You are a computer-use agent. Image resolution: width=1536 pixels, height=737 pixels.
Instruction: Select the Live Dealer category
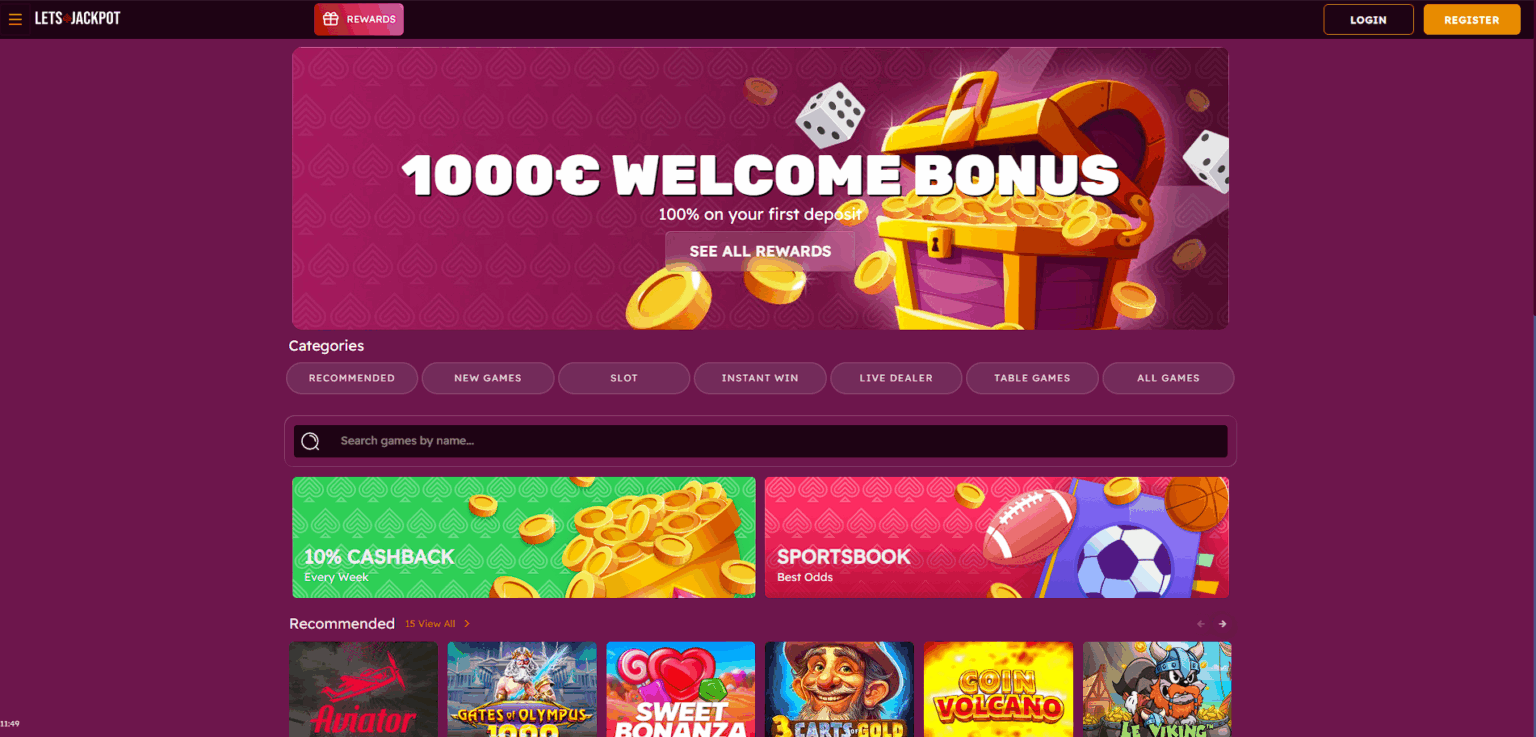point(896,378)
